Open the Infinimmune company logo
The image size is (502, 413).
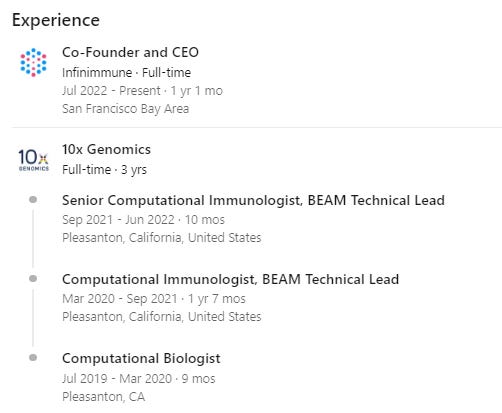tap(33, 62)
